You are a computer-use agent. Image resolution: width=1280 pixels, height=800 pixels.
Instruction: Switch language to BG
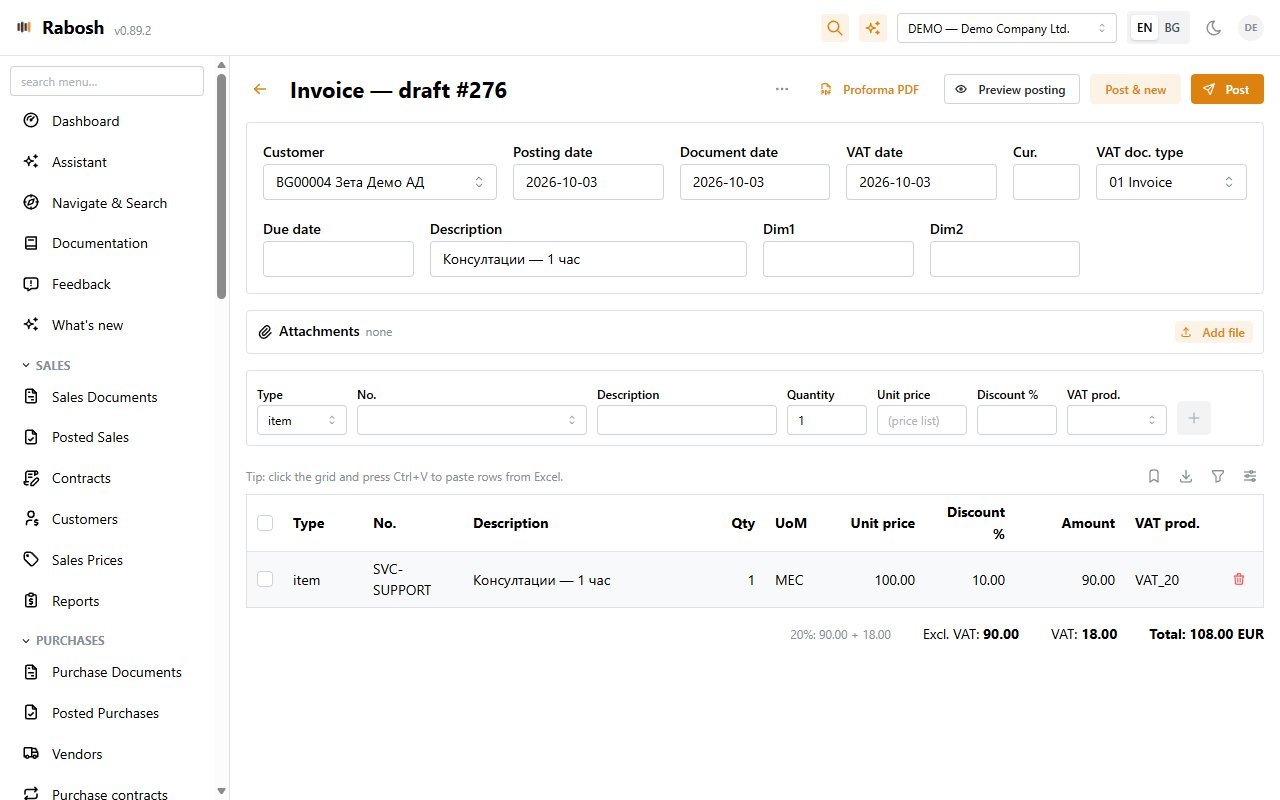(x=1172, y=28)
